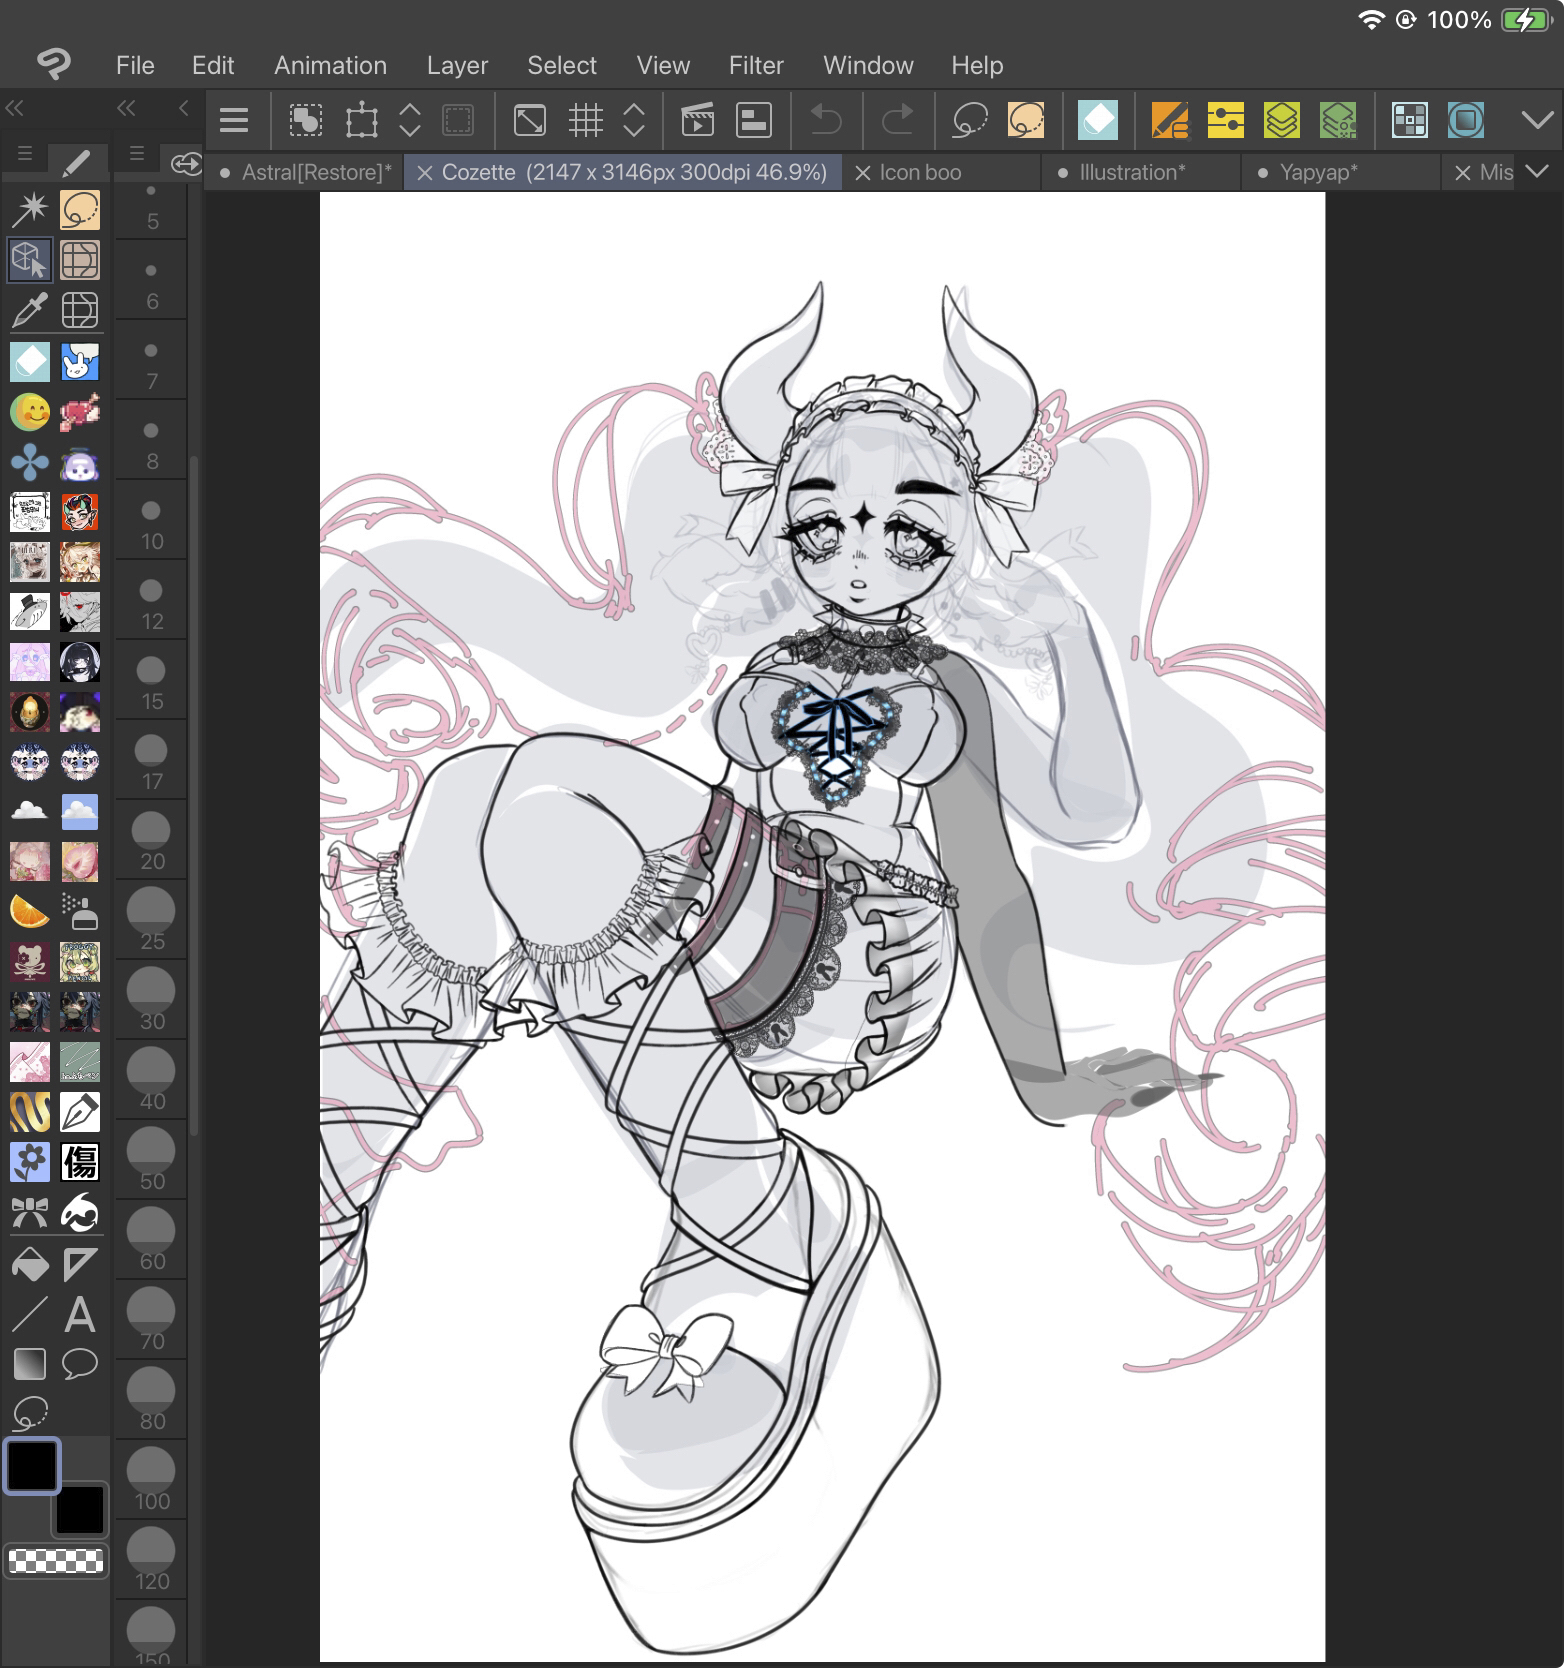Select the Gradient tool

29,1364
